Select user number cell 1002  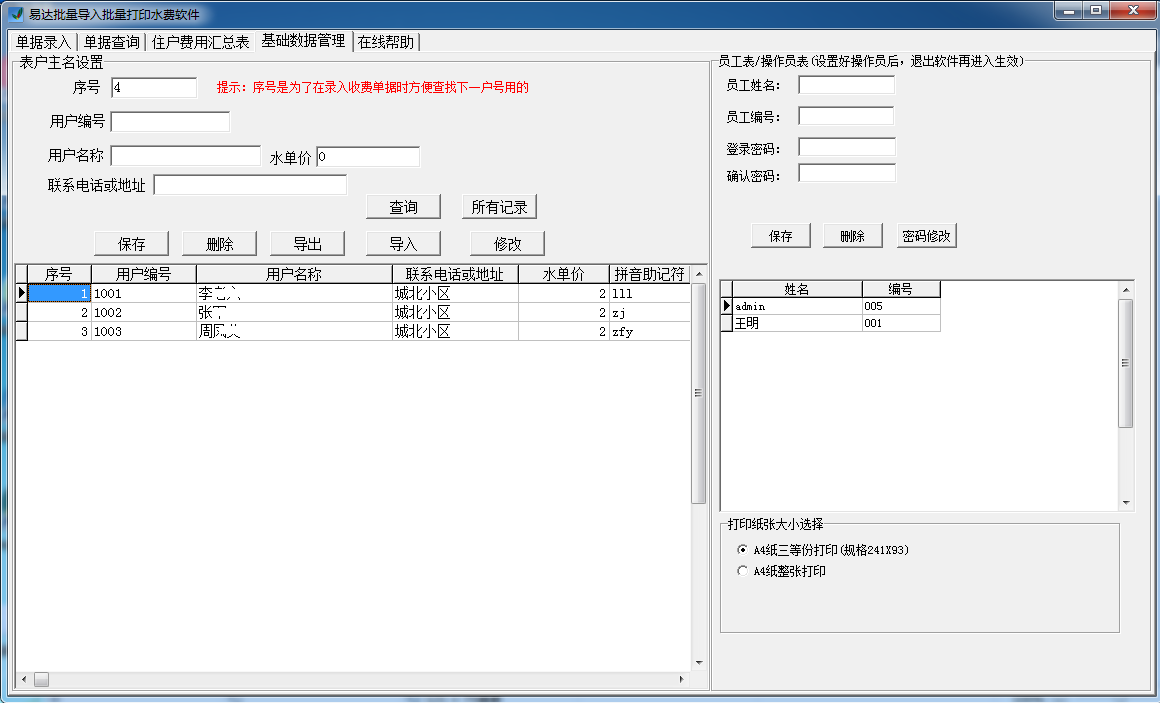point(144,312)
